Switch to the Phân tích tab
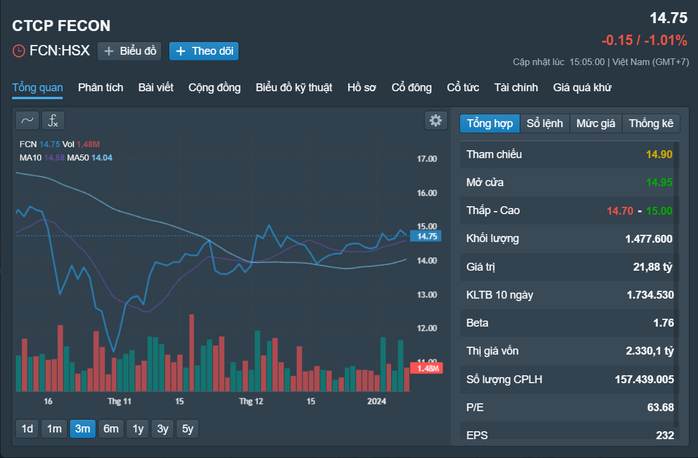The height and width of the screenshot is (458, 698). coord(101,88)
